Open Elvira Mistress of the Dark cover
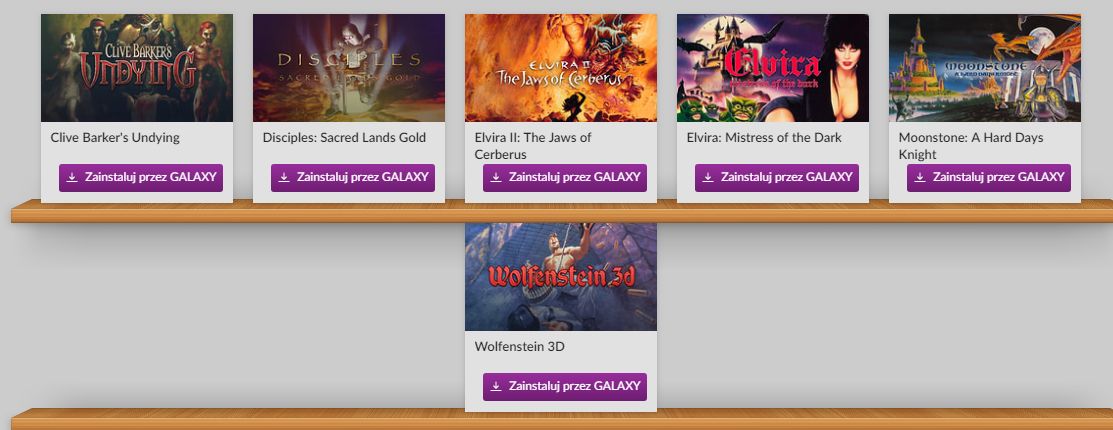The height and width of the screenshot is (430, 1113). pos(773,68)
